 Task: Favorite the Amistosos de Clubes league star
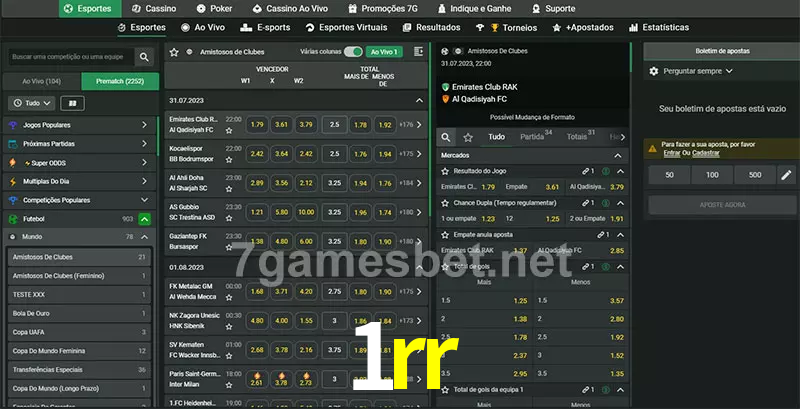pyautogui.click(x=174, y=51)
